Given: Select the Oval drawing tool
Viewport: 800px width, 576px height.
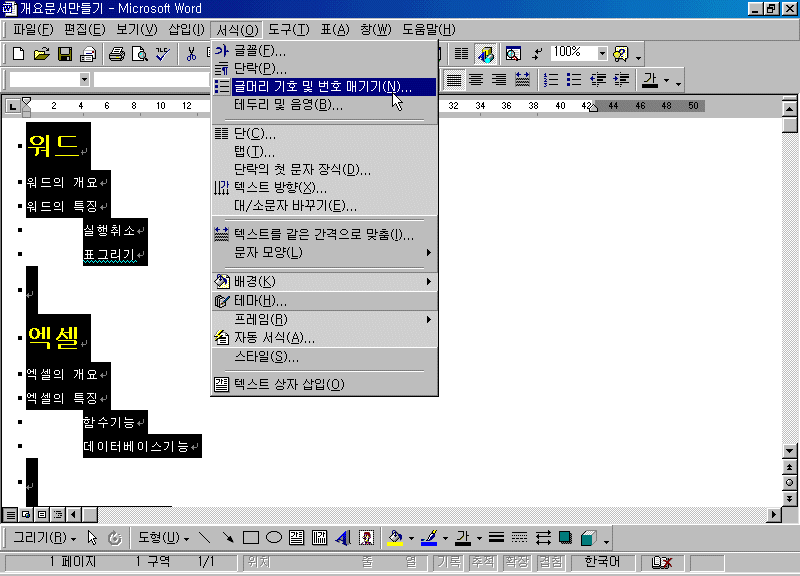Looking at the screenshot, I should click(x=274, y=538).
